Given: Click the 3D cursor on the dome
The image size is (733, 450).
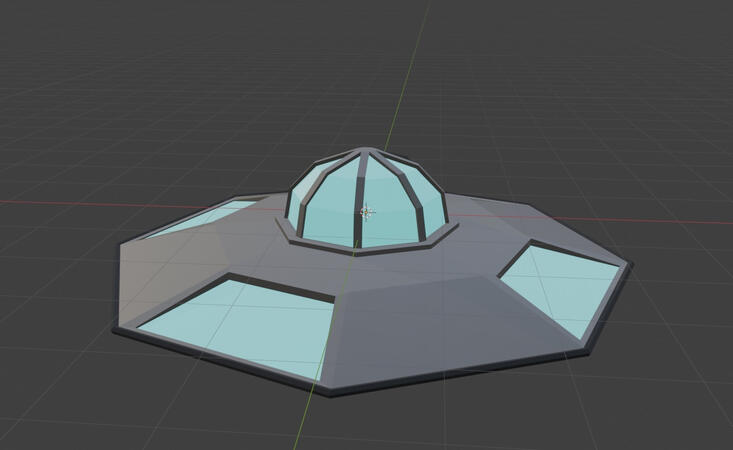Looking at the screenshot, I should [367, 212].
